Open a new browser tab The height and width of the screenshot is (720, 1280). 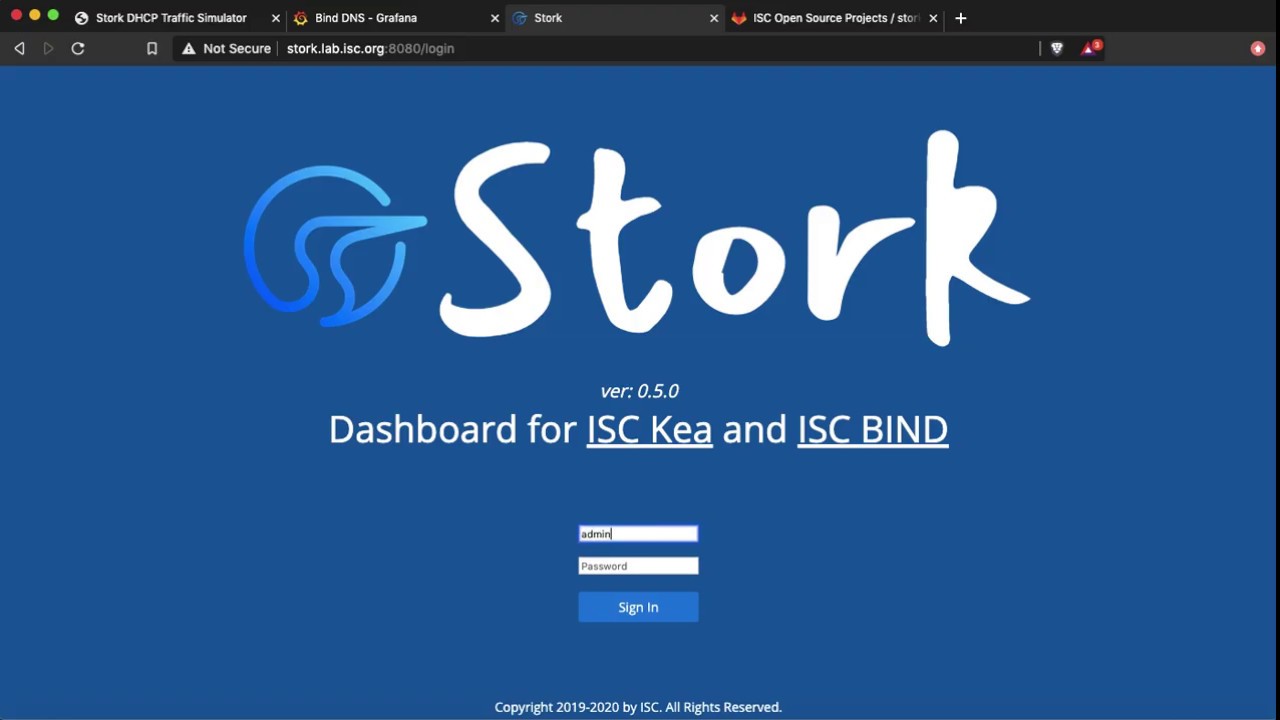click(961, 18)
